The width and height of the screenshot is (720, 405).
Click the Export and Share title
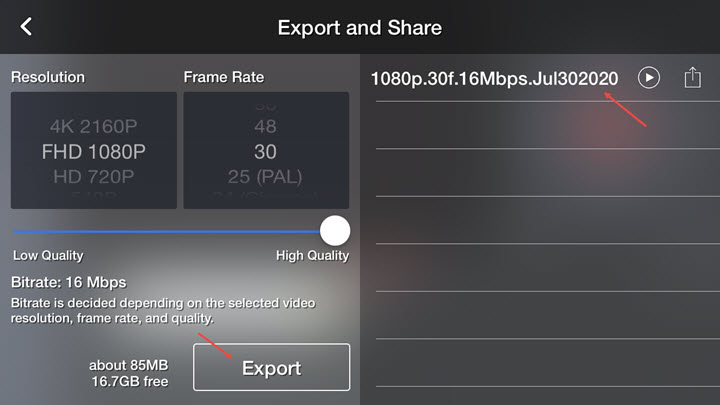359,27
